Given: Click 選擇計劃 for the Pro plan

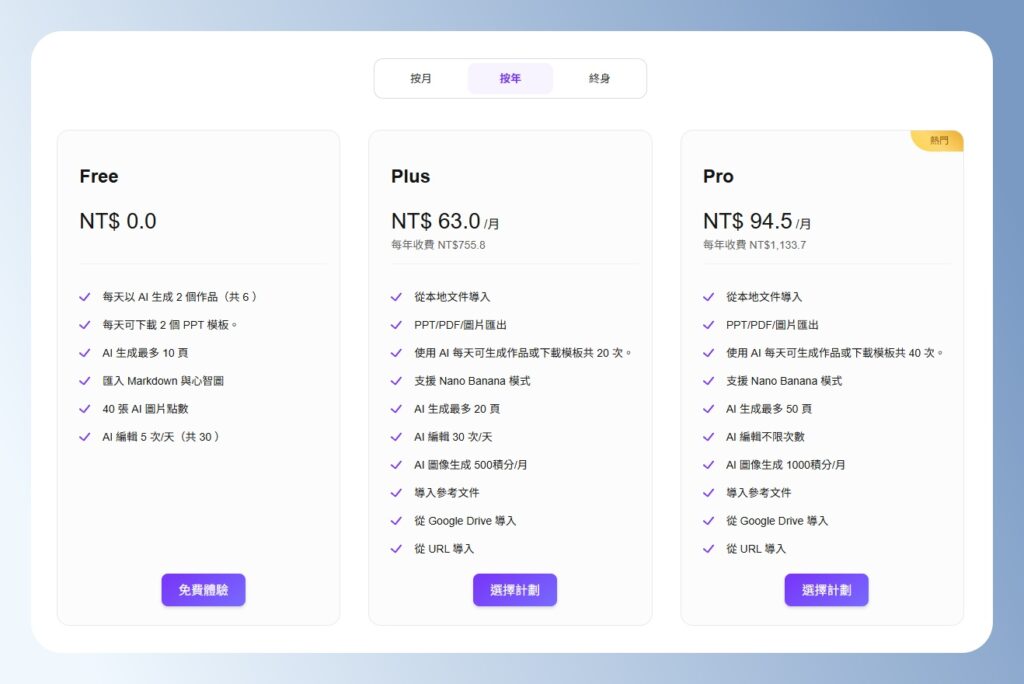Looking at the screenshot, I should pyautogui.click(x=826, y=589).
